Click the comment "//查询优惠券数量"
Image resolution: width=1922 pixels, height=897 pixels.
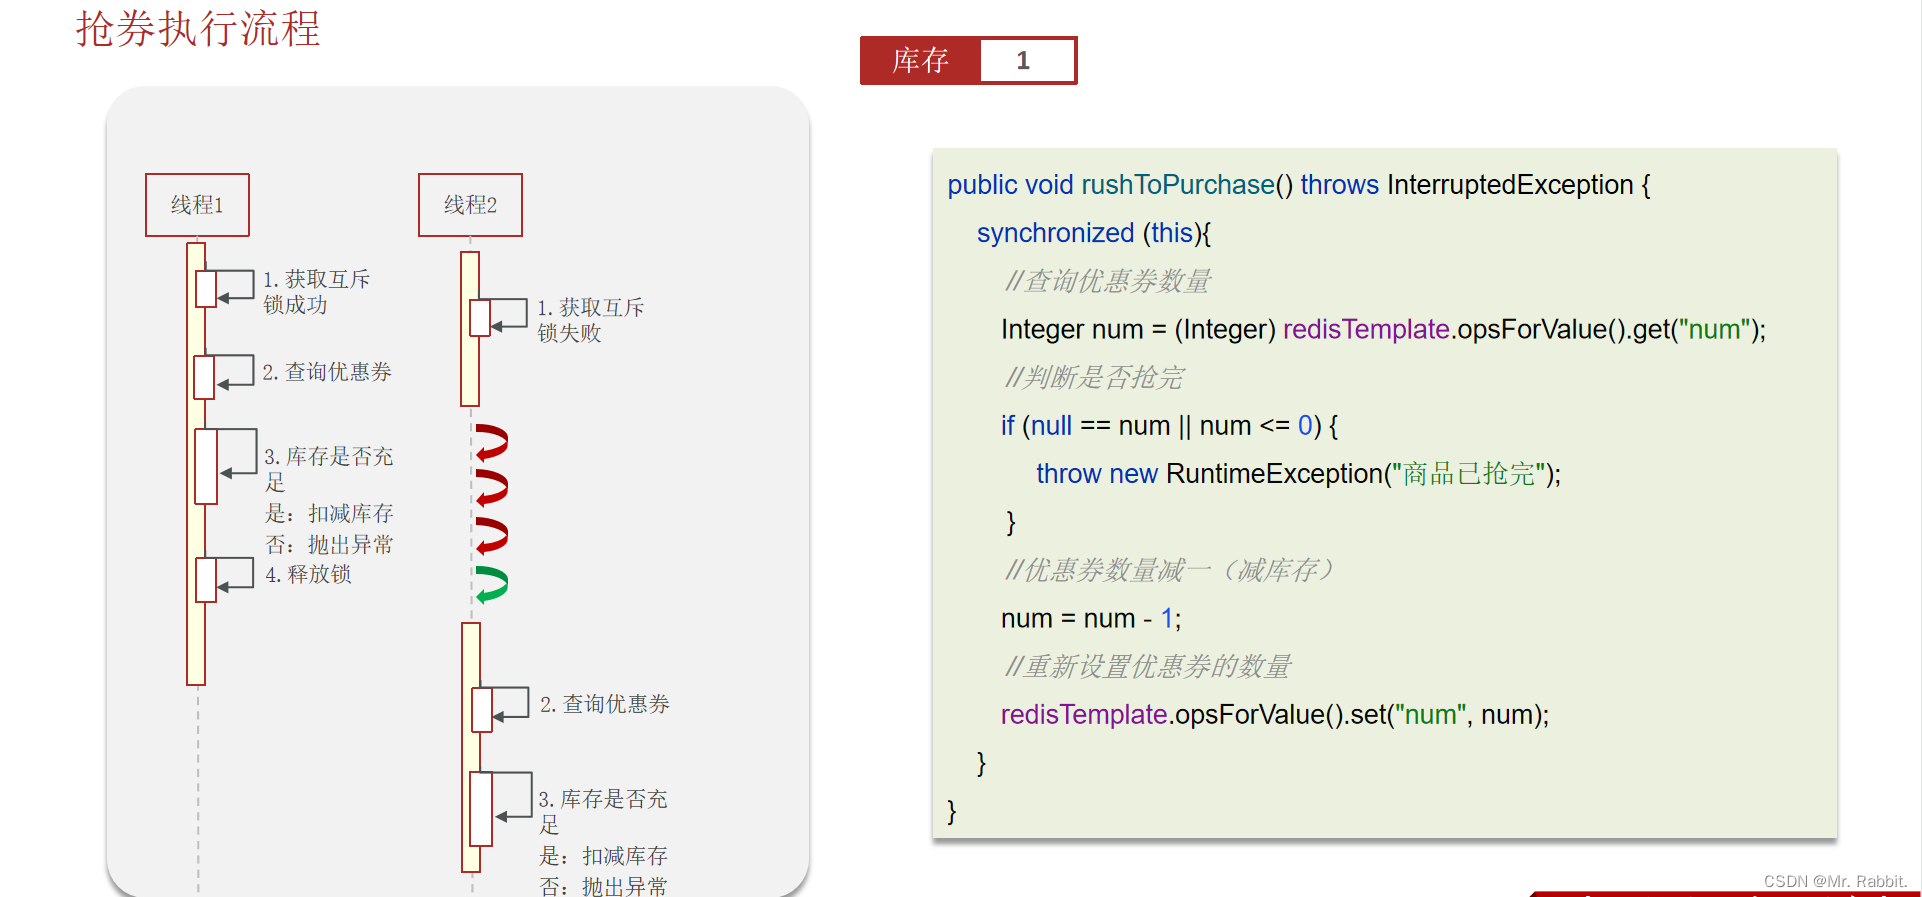click(1107, 281)
